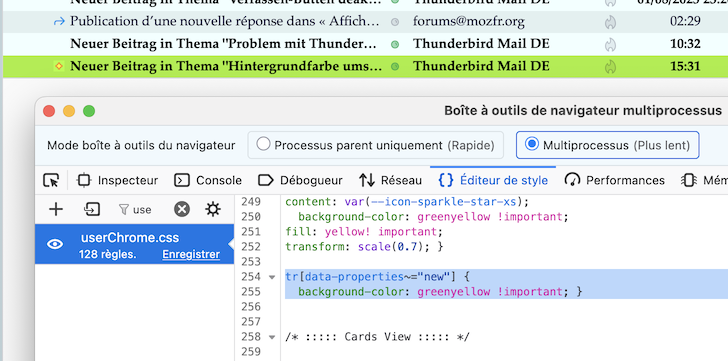728x361 pixels.
Task: Click the Enregistrer link
Action: pyautogui.click(x=191, y=254)
